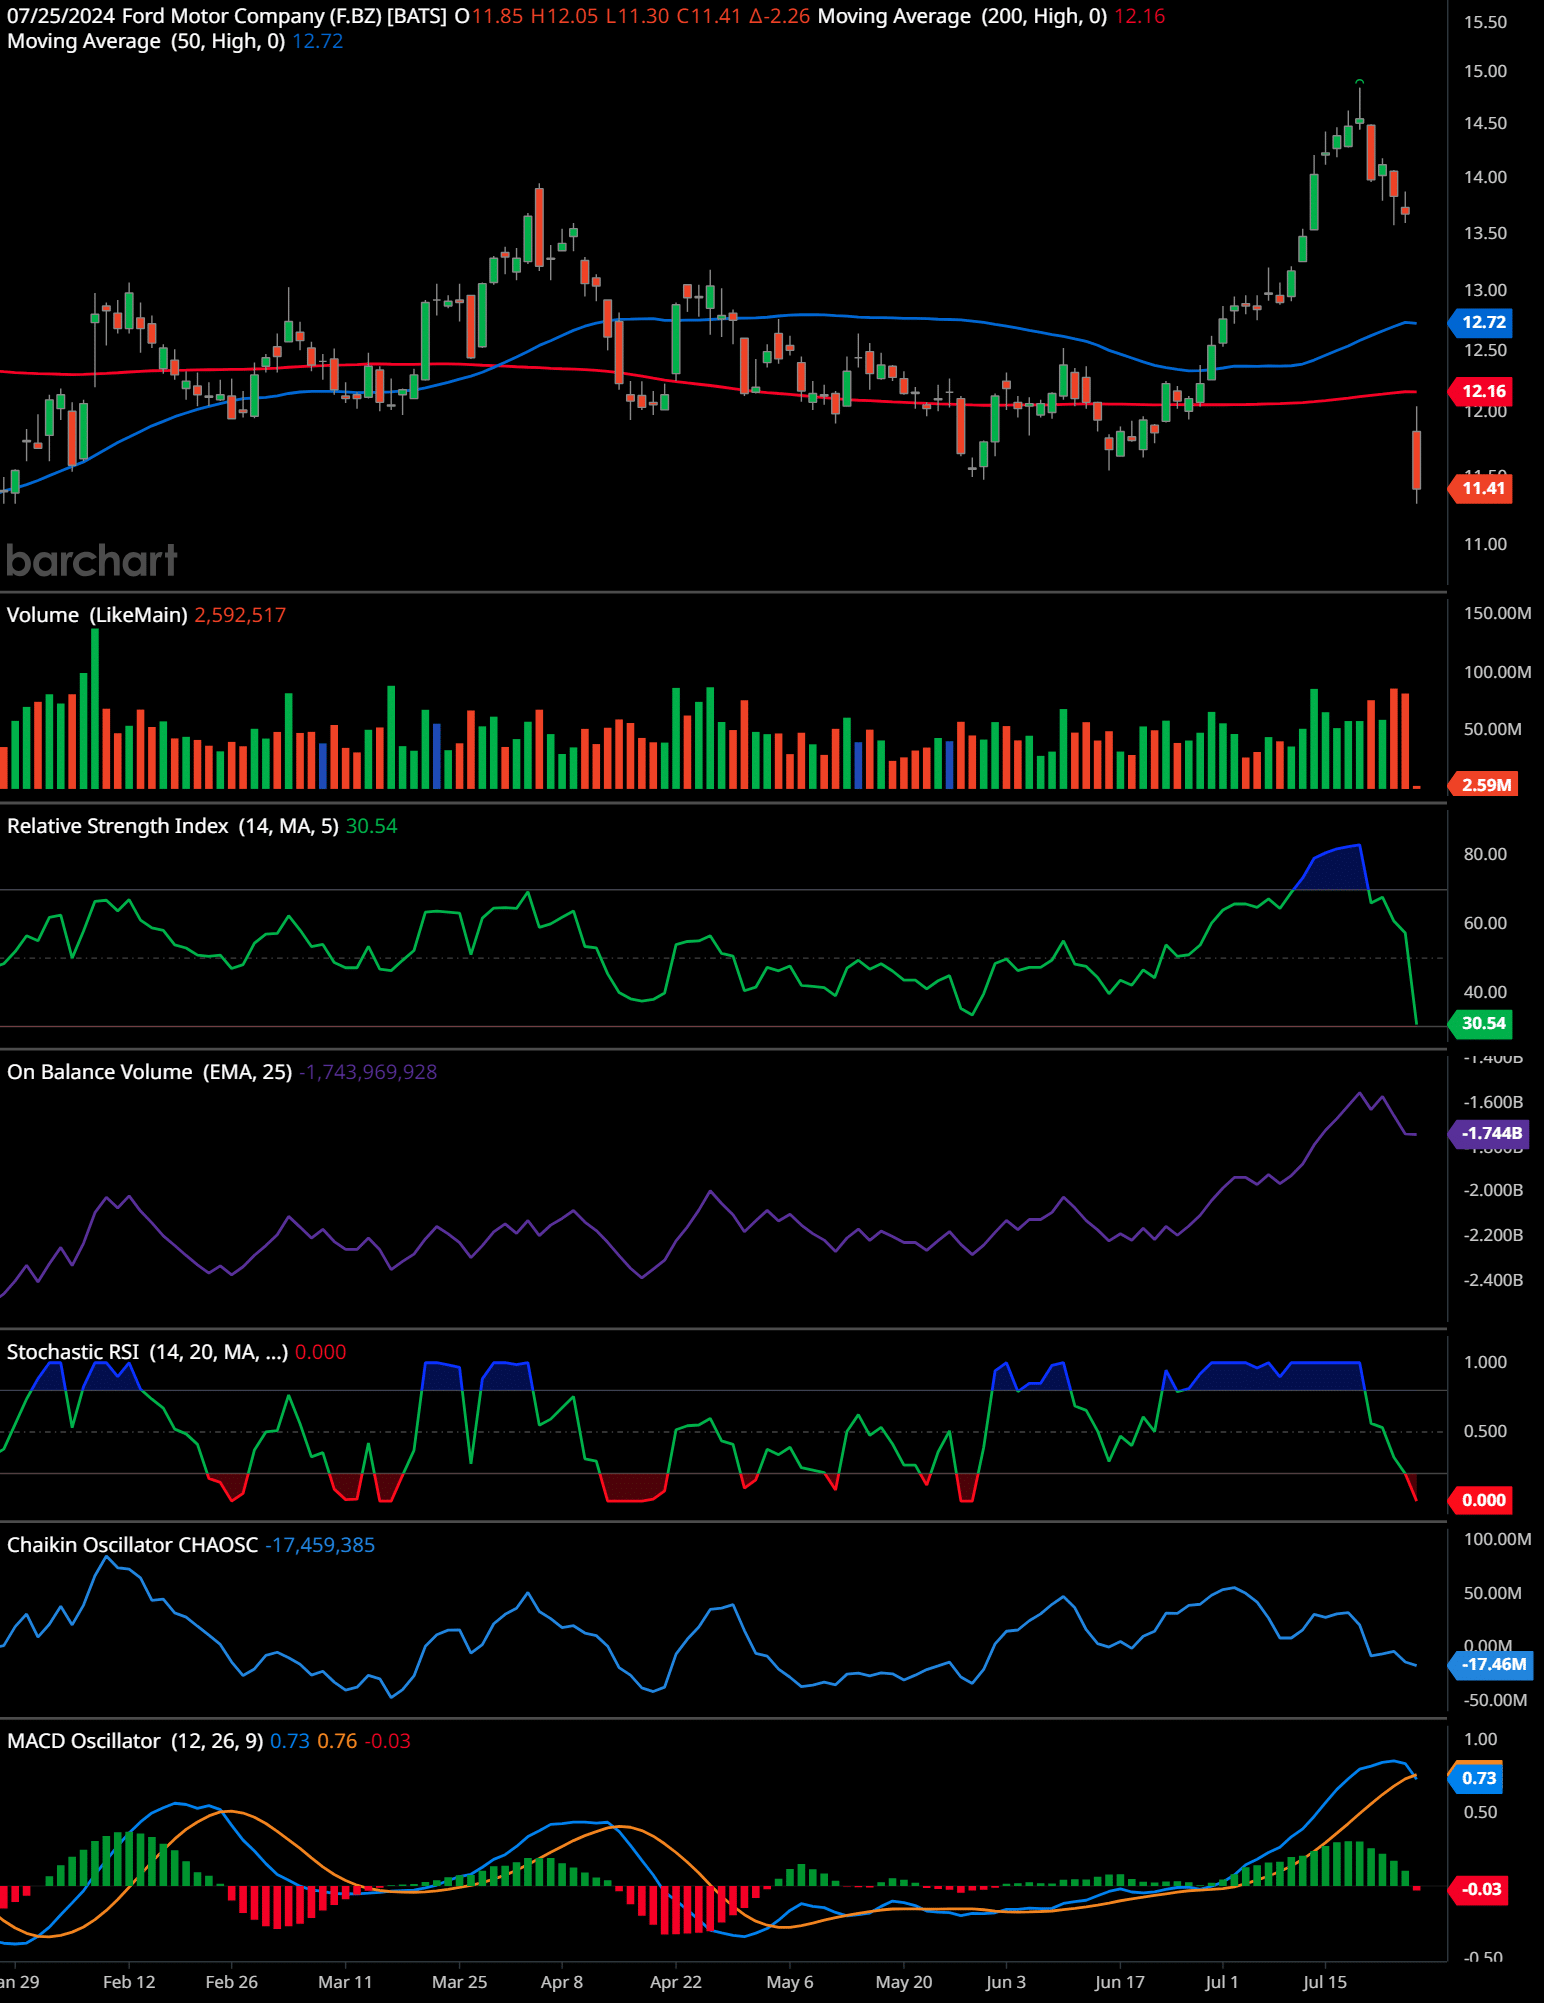Click the 60.00 RSI axis label

pos(1485,923)
